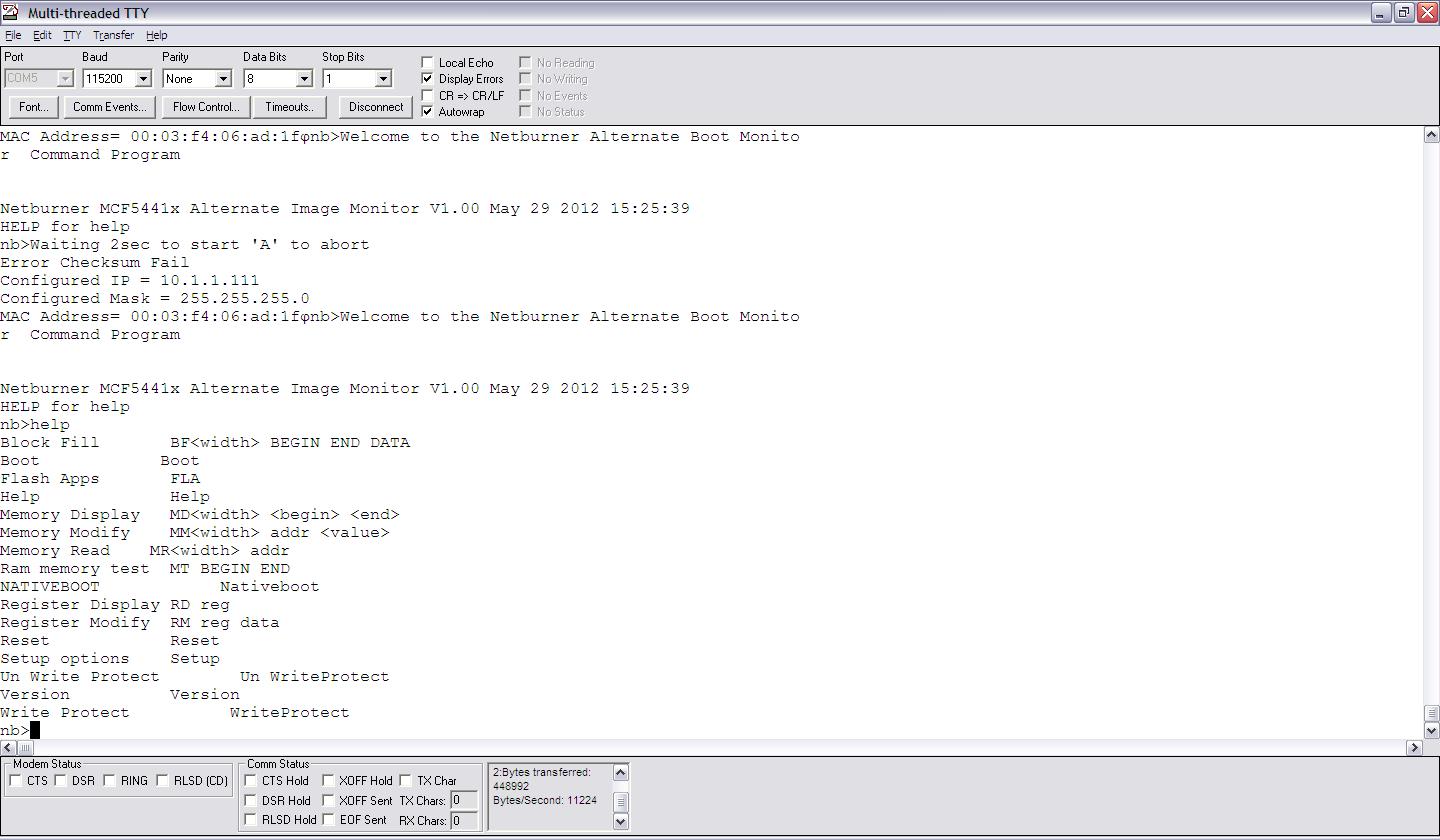Click the Multi-threaded TTY title bar icon
Viewport: 1440px width, 840px height.
[x=11, y=12]
